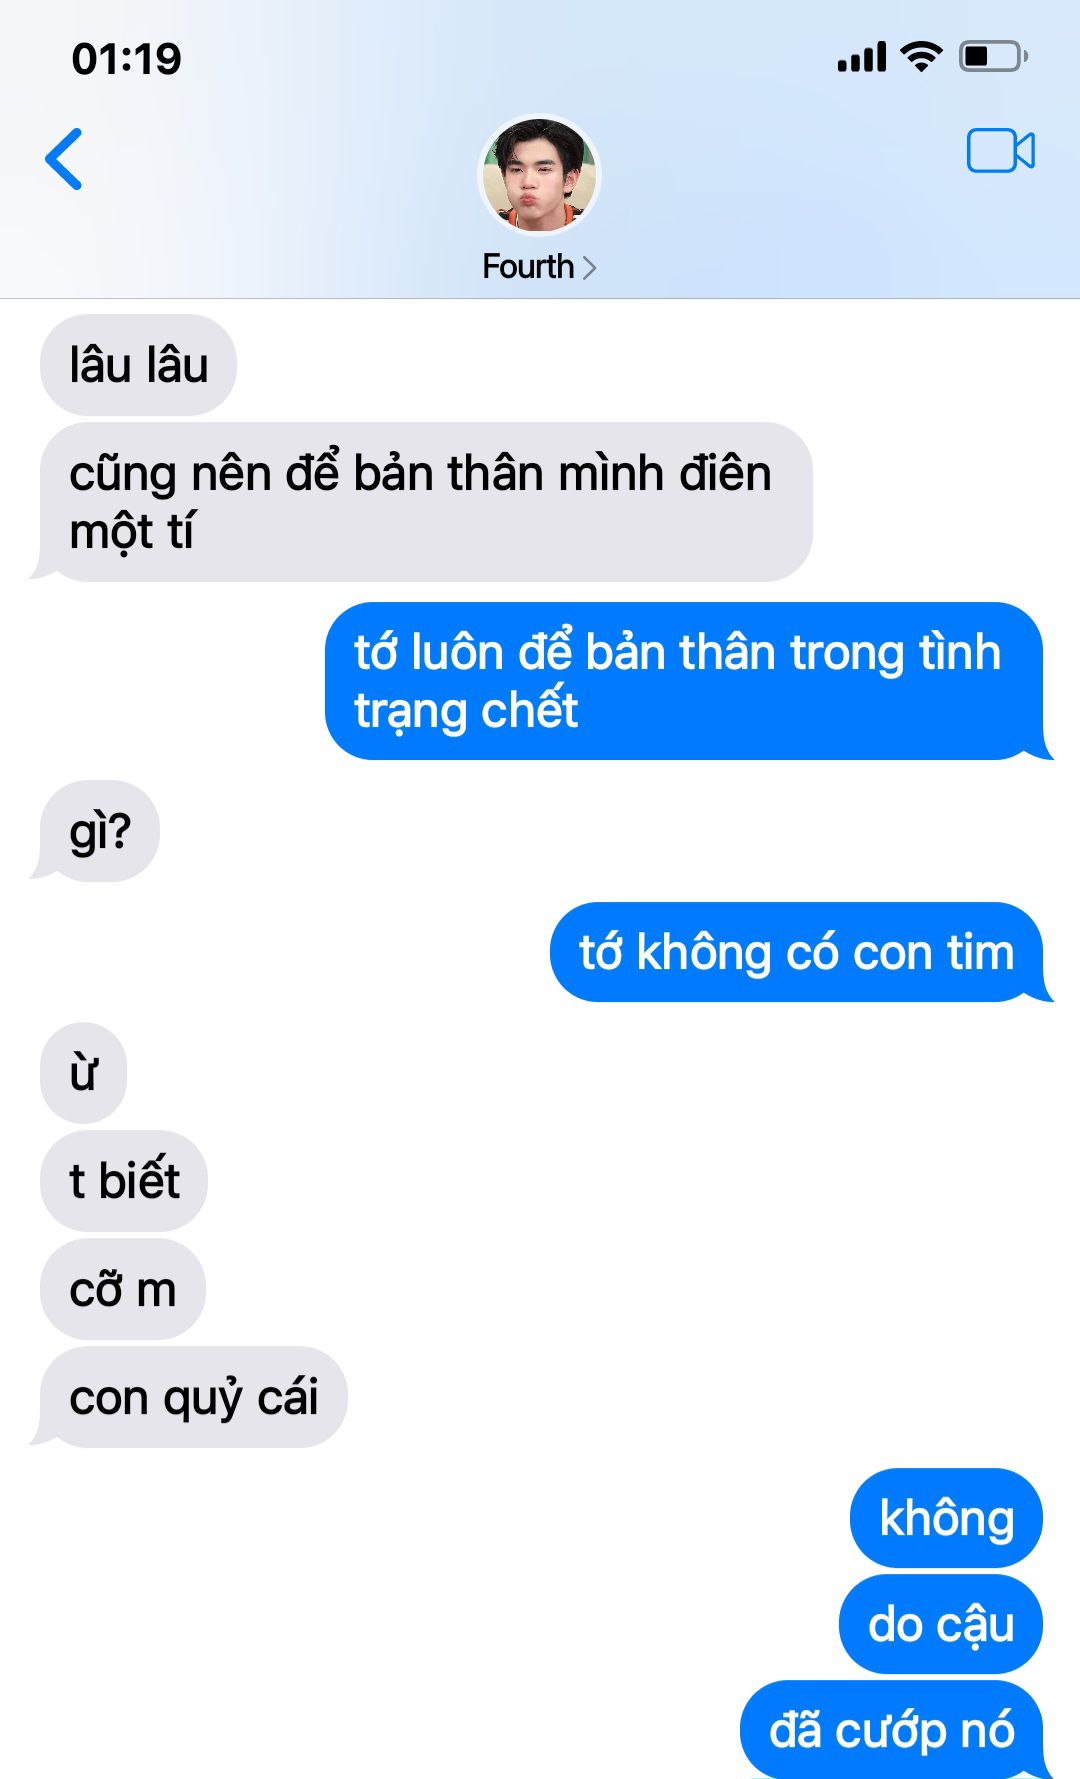Tap the "cũng nên để bản thân mình điên một tí" message
1080x1779 pixels.
pyautogui.click(x=421, y=502)
